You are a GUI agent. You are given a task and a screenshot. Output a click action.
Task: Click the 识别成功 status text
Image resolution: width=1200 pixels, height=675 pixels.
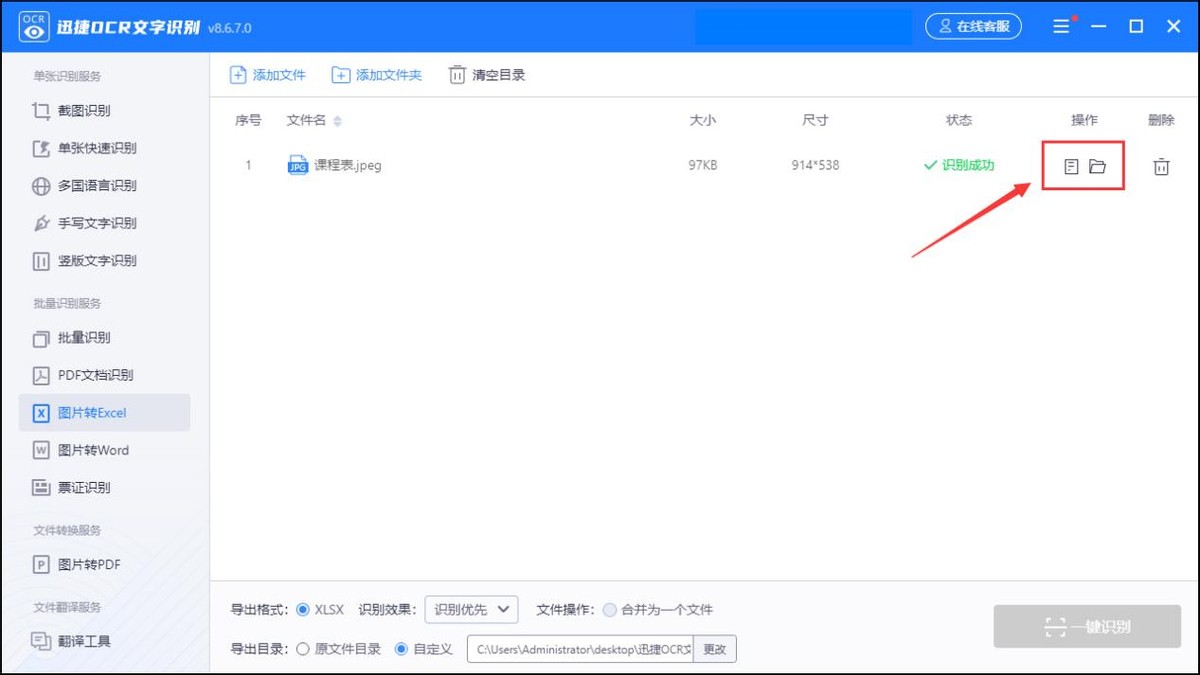tap(968, 165)
